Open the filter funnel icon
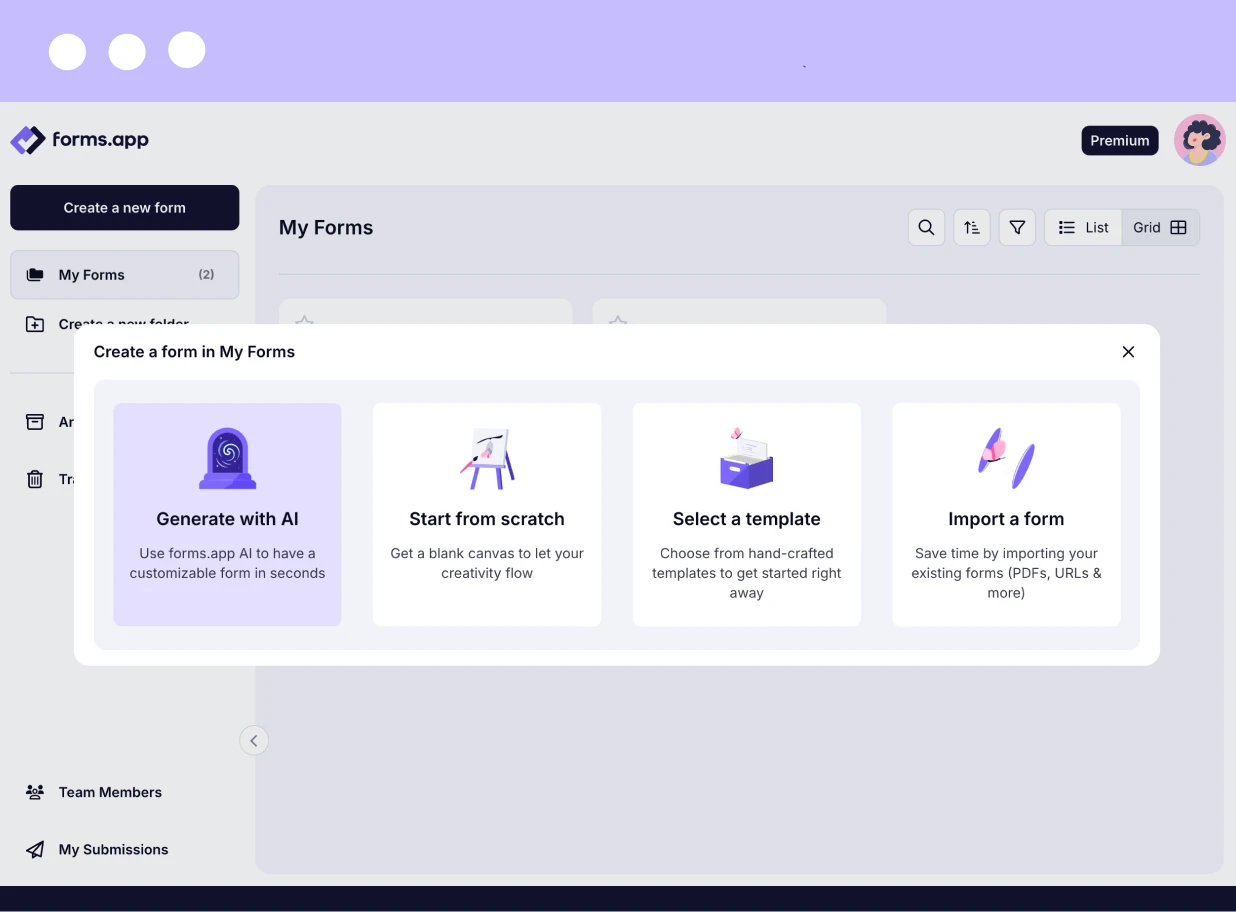 [x=1017, y=228]
